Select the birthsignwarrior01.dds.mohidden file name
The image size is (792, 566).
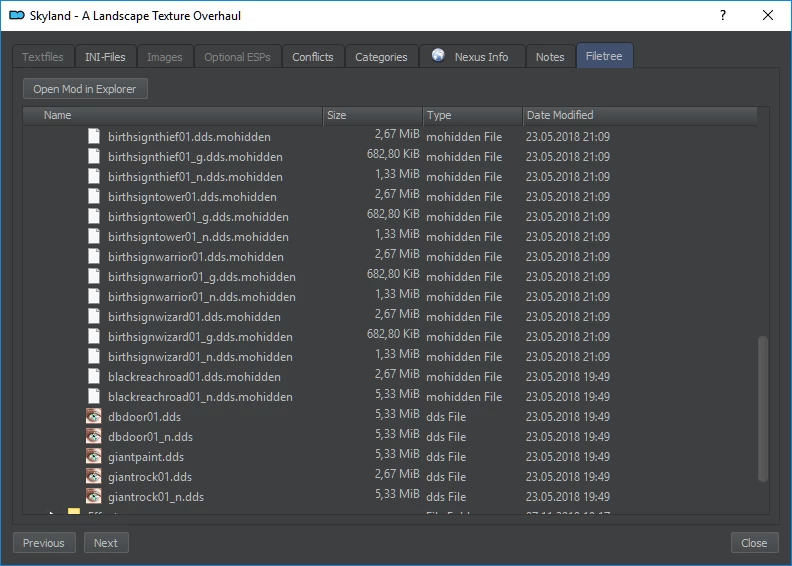196,257
